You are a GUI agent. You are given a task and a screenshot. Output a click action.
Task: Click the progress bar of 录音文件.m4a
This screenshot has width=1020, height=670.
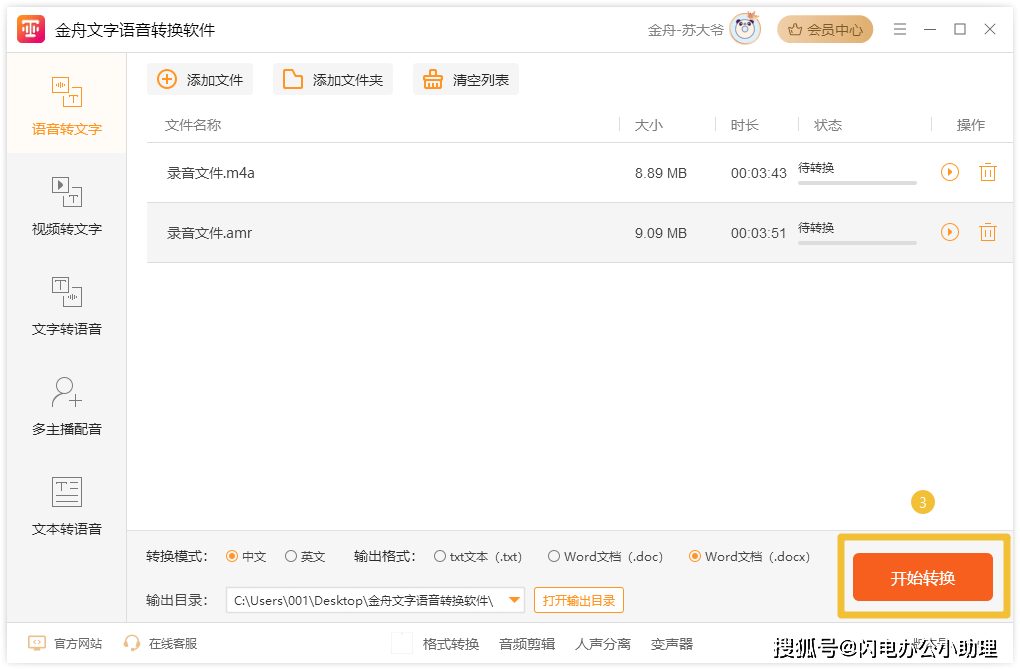tap(857, 183)
